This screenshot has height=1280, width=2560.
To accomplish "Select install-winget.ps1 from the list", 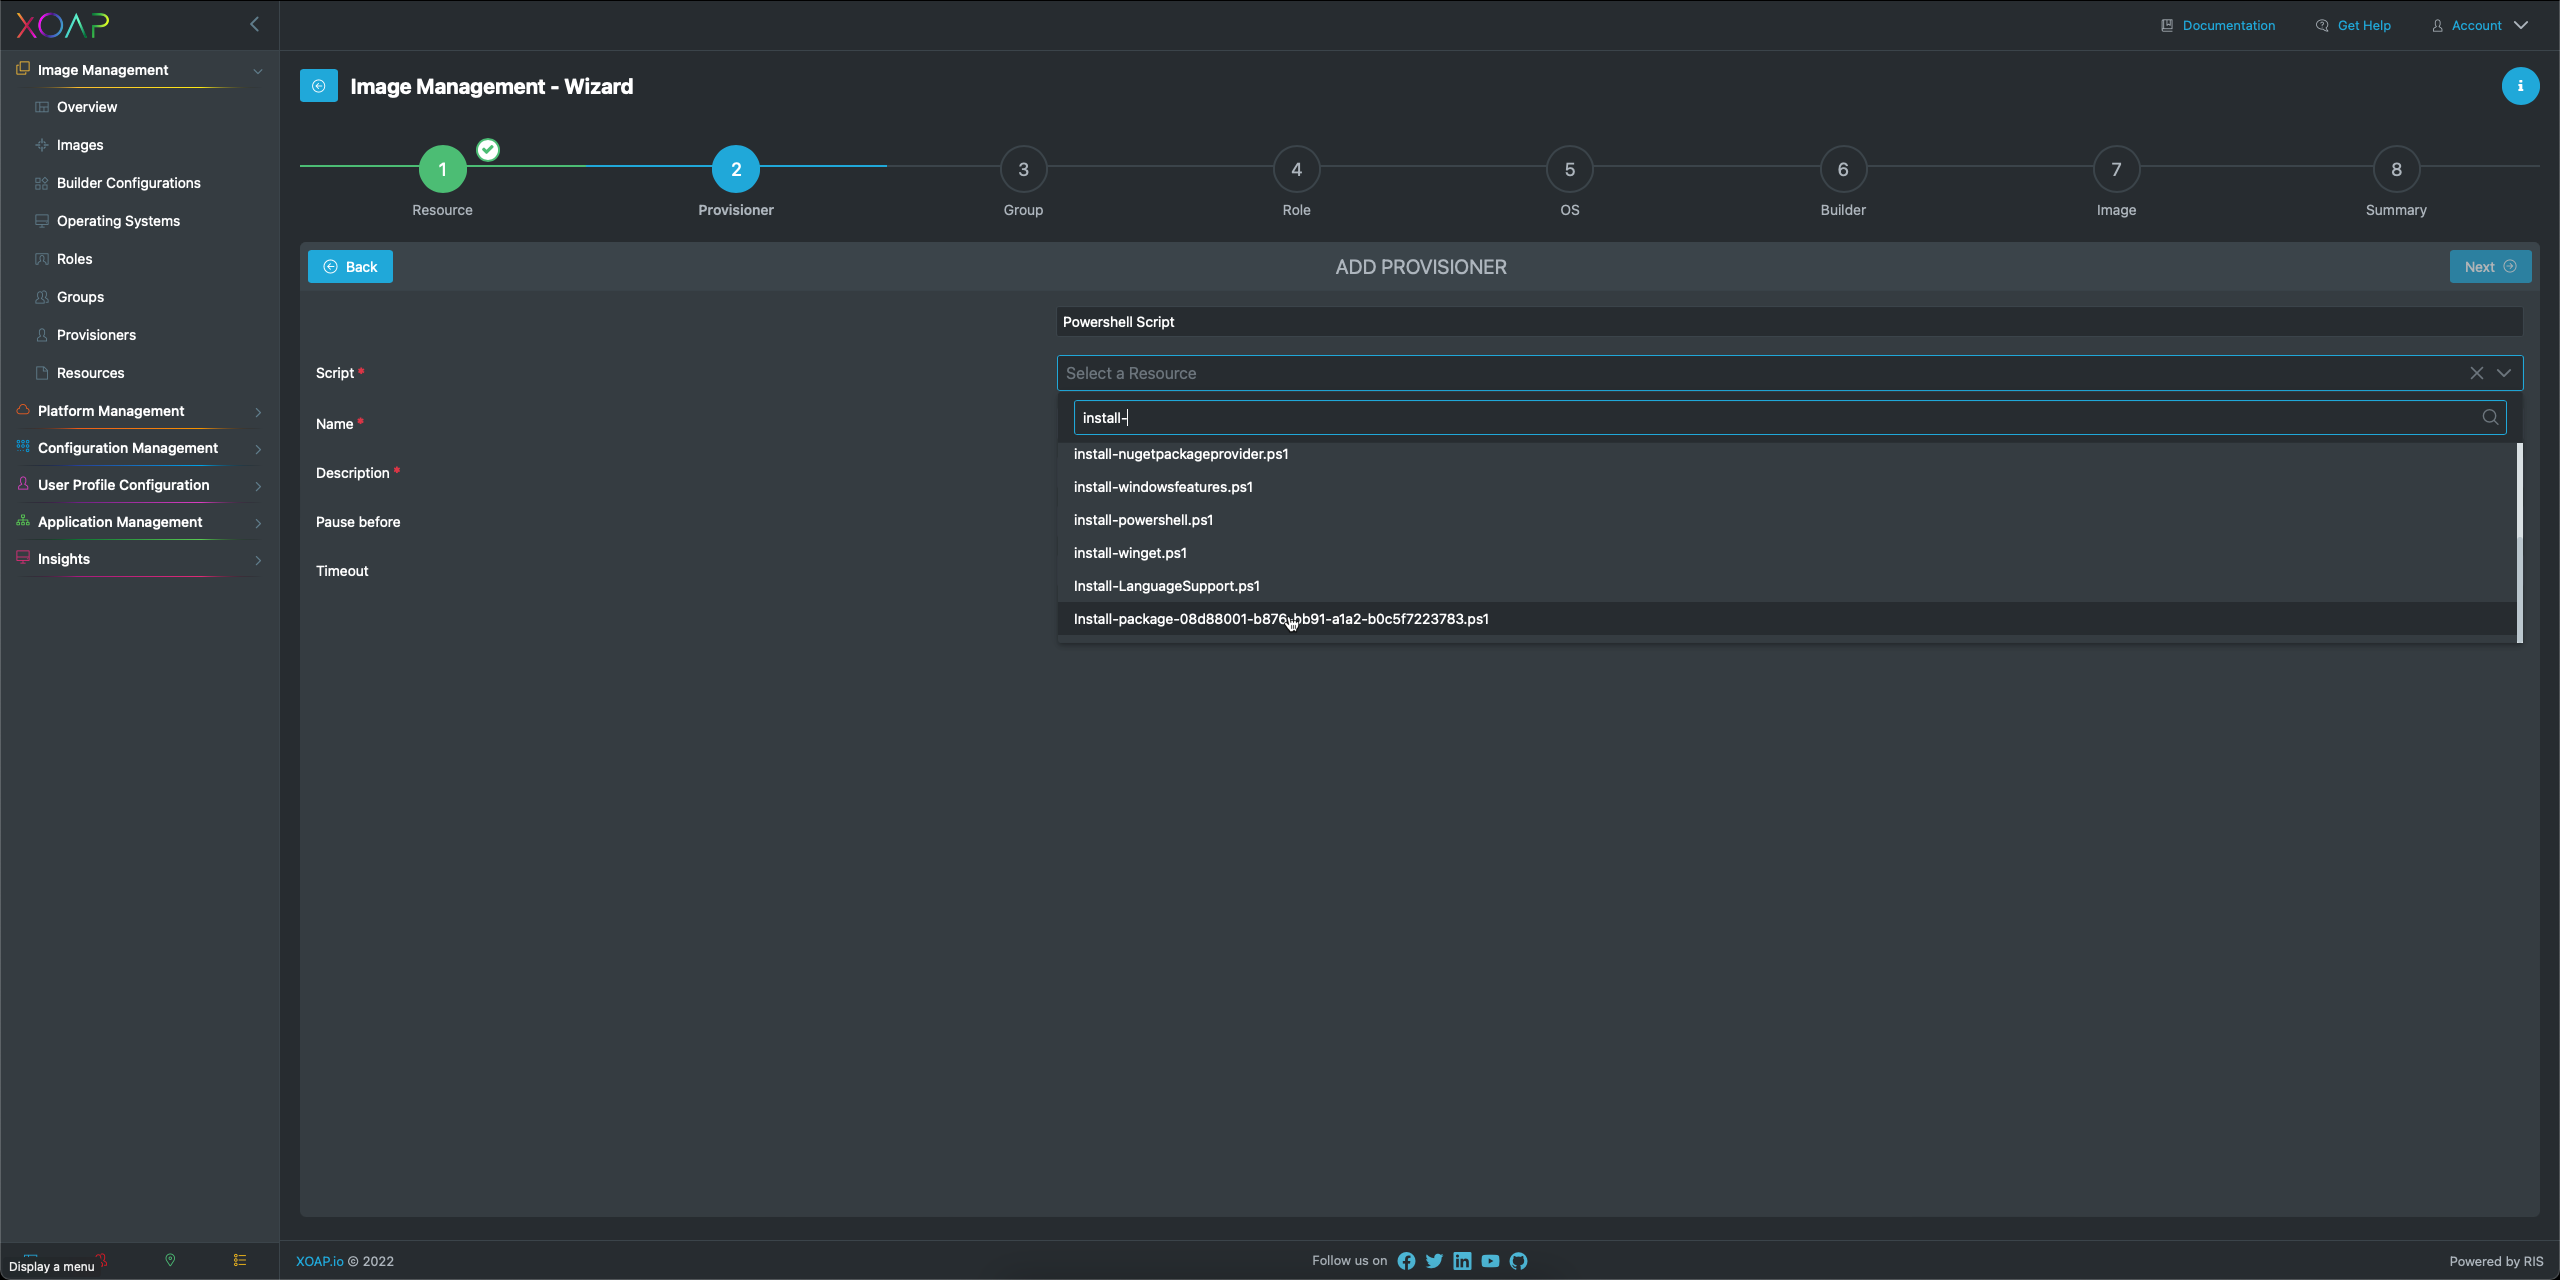I will coord(1130,553).
